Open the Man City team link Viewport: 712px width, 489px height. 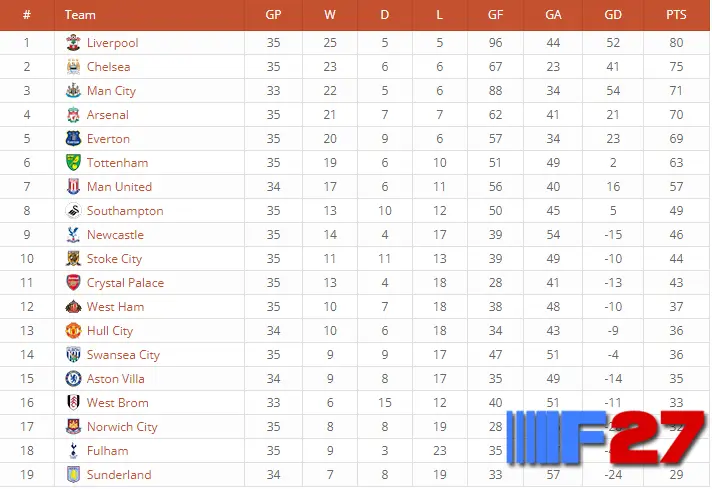(x=111, y=91)
